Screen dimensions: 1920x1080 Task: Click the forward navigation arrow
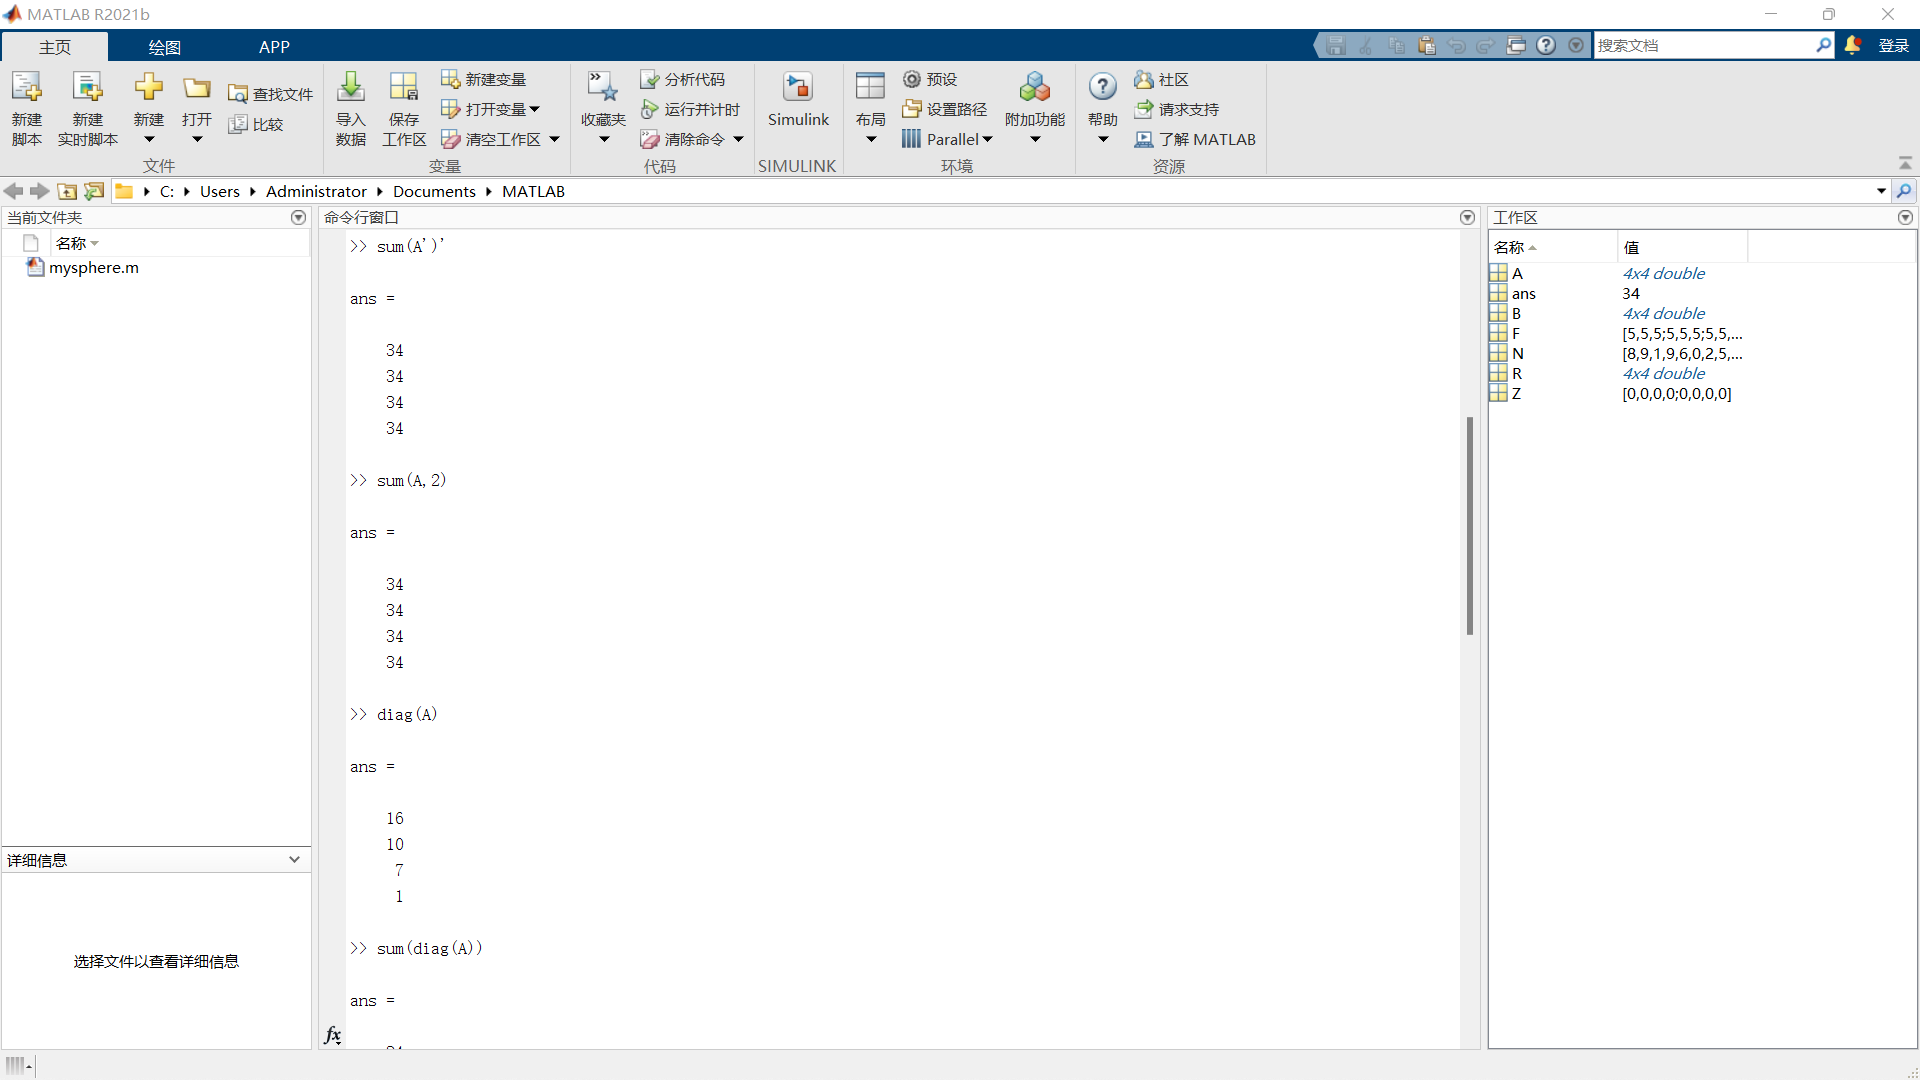39,191
